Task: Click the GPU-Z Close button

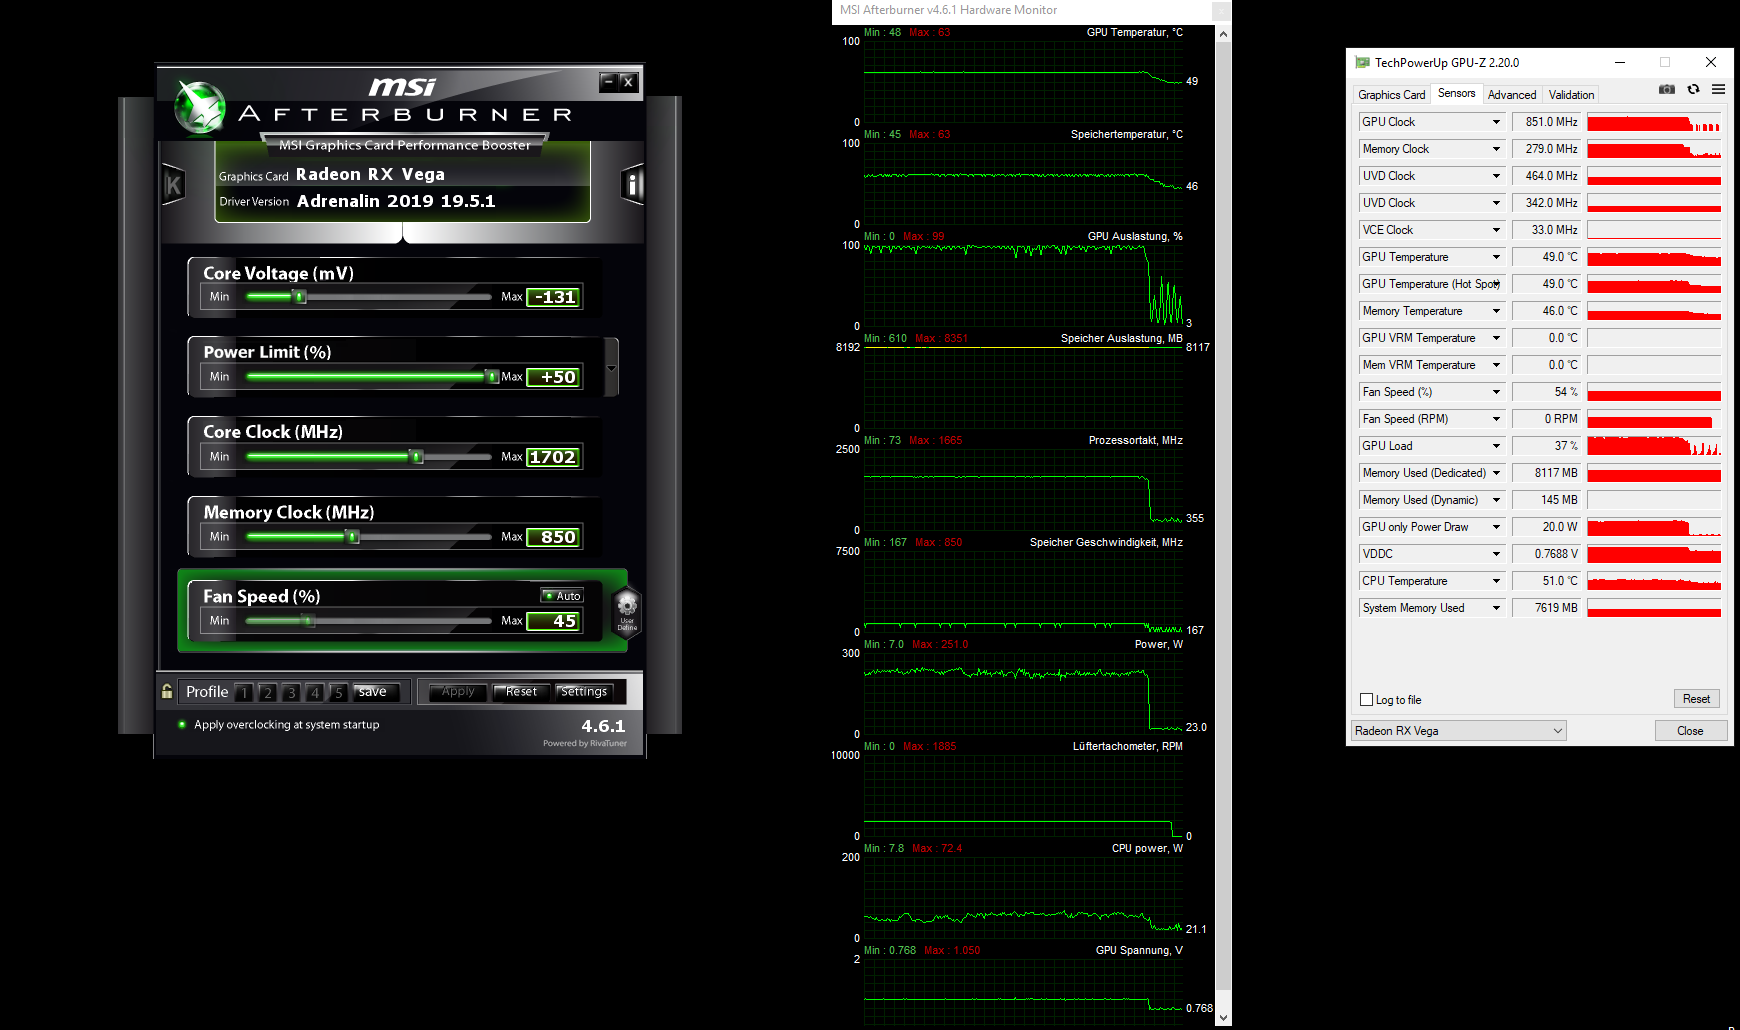Action: click(1690, 731)
